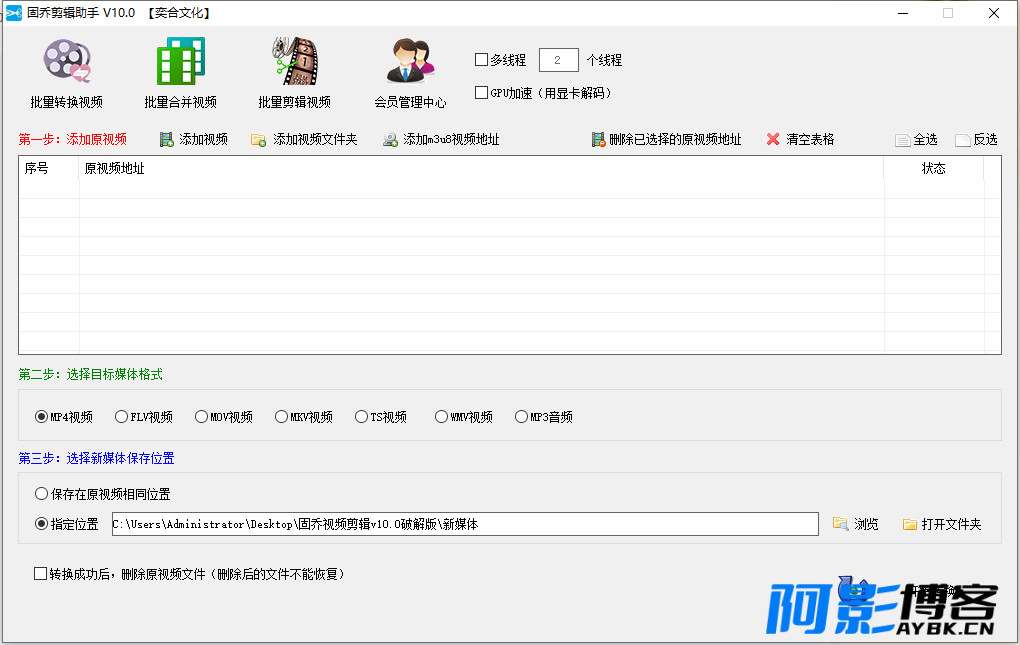Open the 批量剪辑视频 batch clip tool
Screen dimensions: 1020x645
(x=295, y=73)
